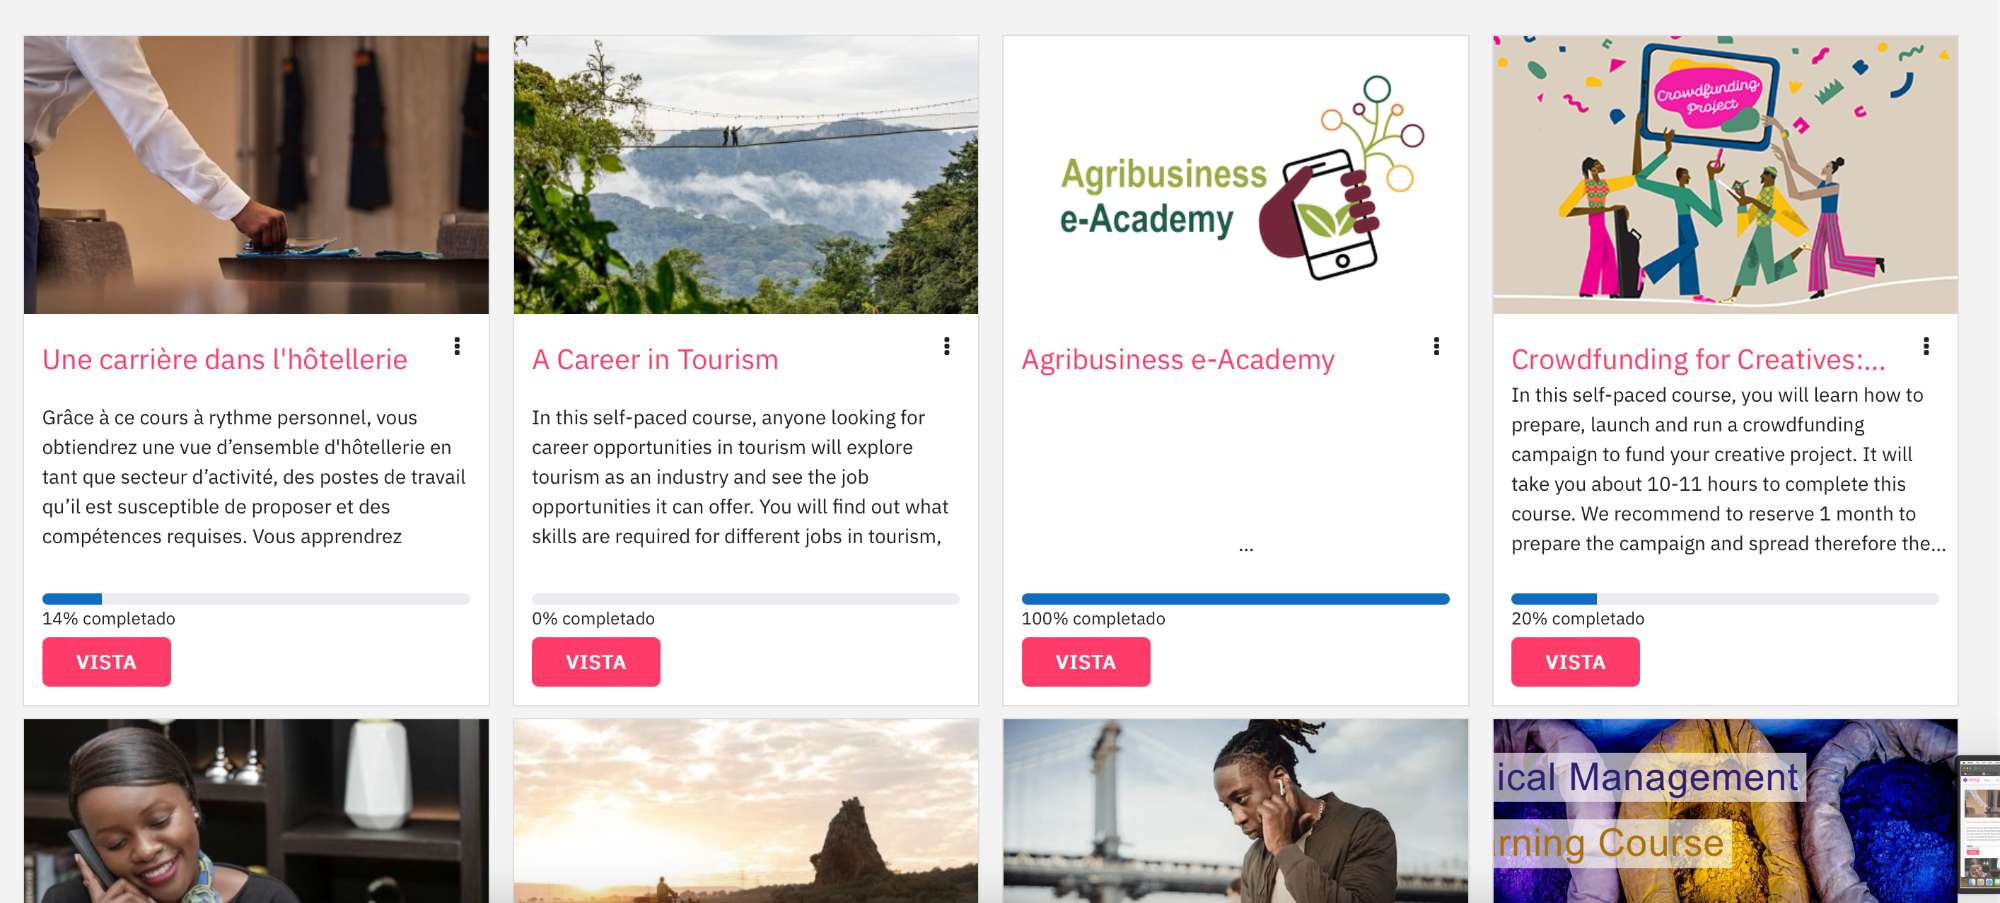The height and width of the screenshot is (903, 2000).
Task: Open Crowdfunding for Creatives title link
Action: point(1698,360)
